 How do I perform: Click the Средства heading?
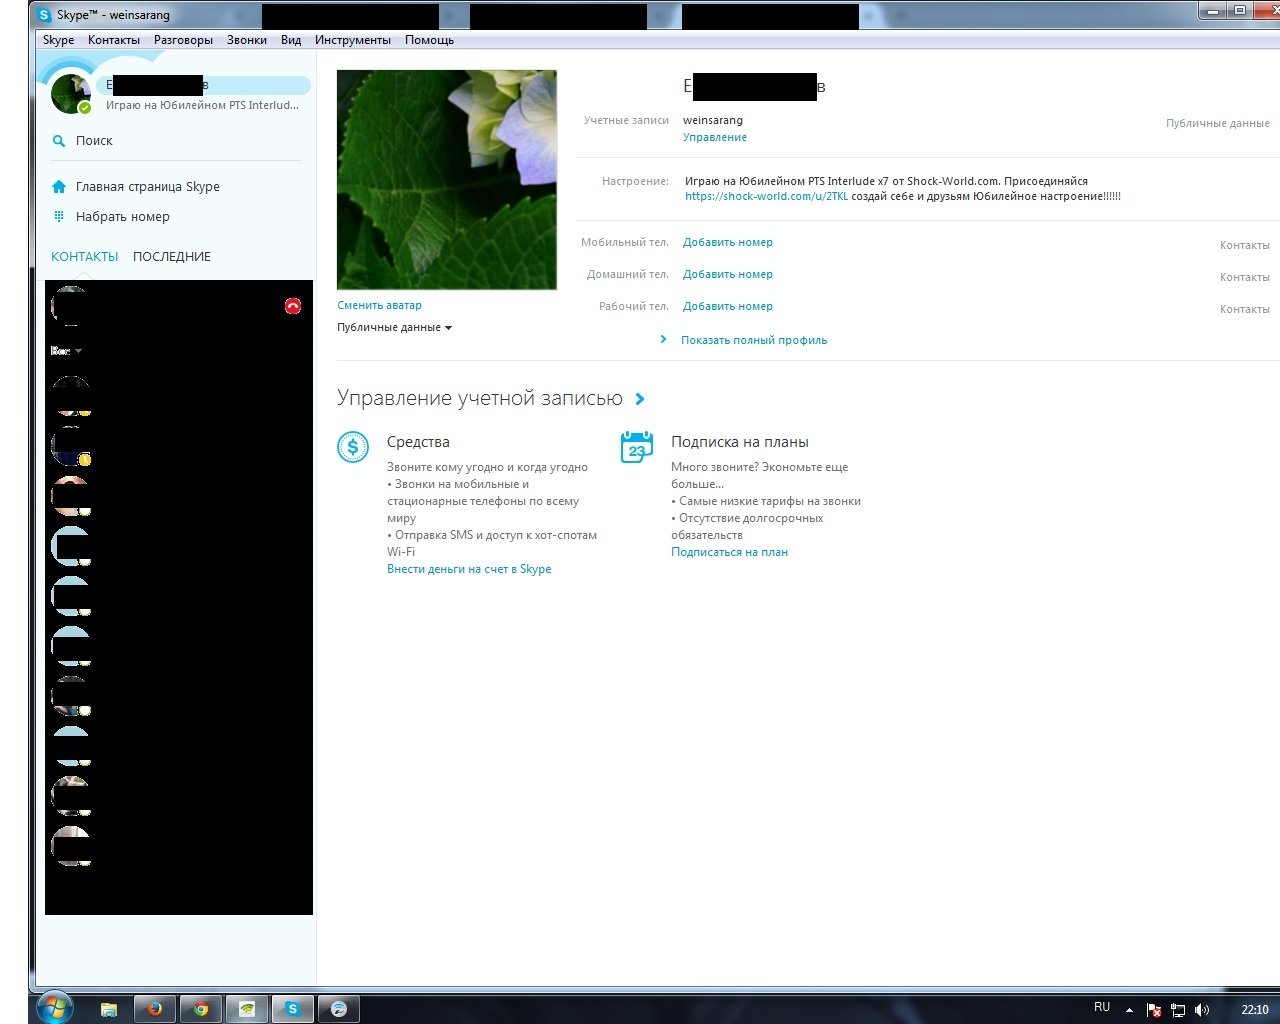click(x=418, y=442)
